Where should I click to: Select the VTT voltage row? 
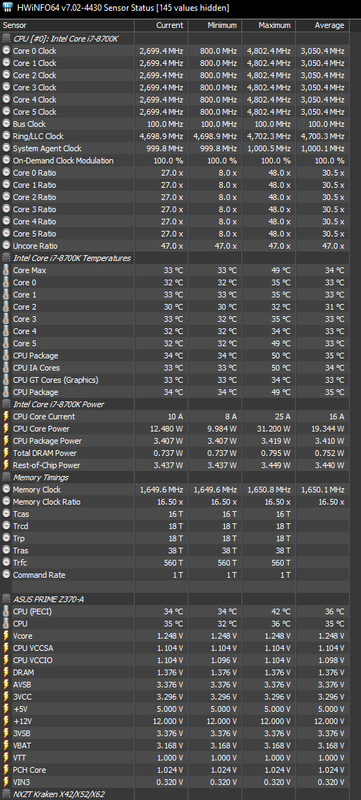click(x=174, y=758)
